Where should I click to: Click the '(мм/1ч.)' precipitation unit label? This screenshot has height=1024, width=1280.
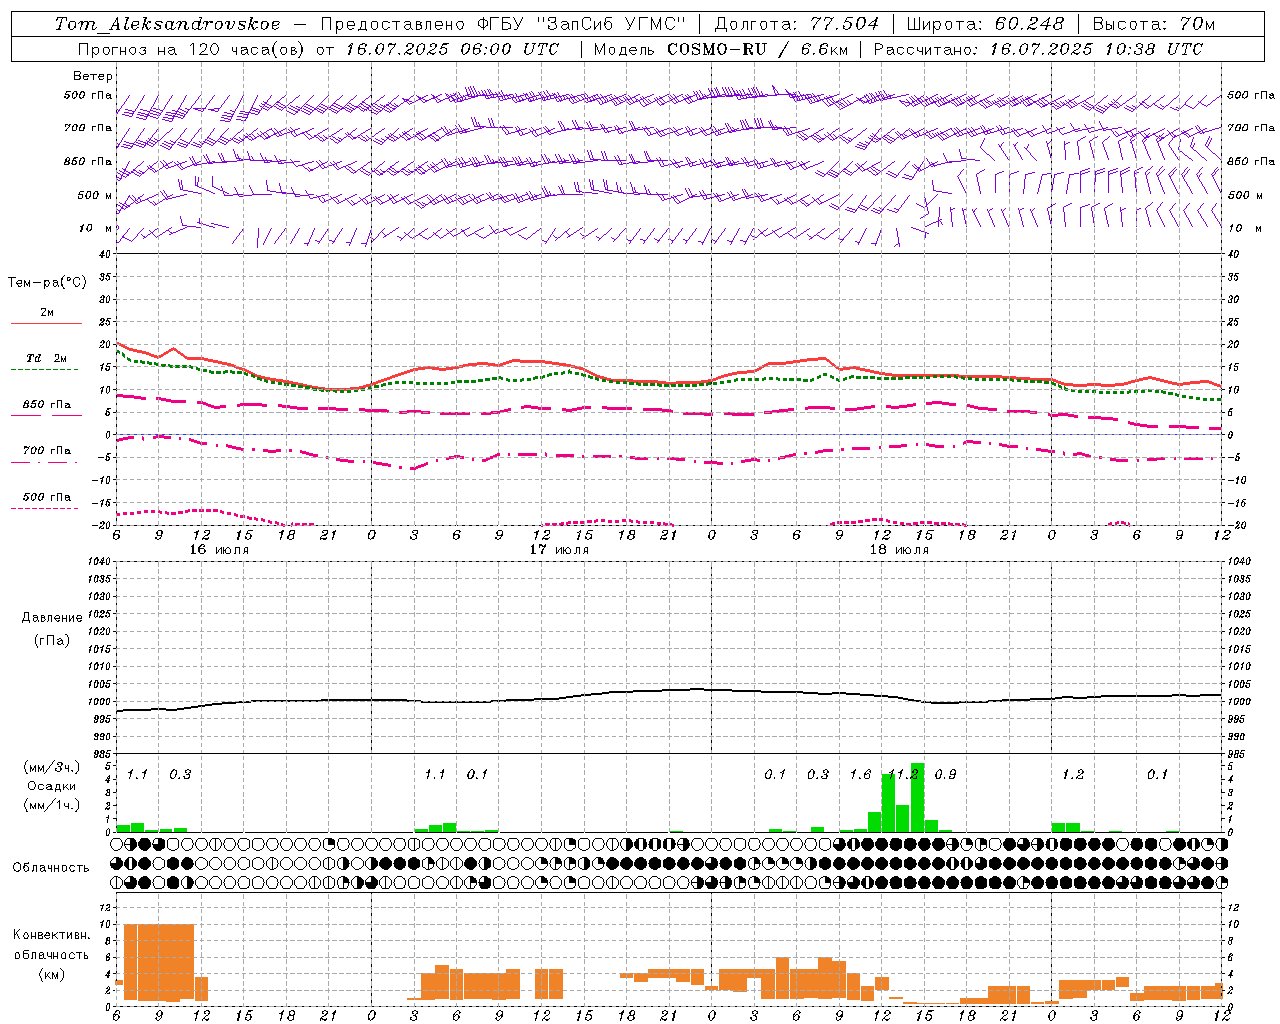click(x=52, y=805)
